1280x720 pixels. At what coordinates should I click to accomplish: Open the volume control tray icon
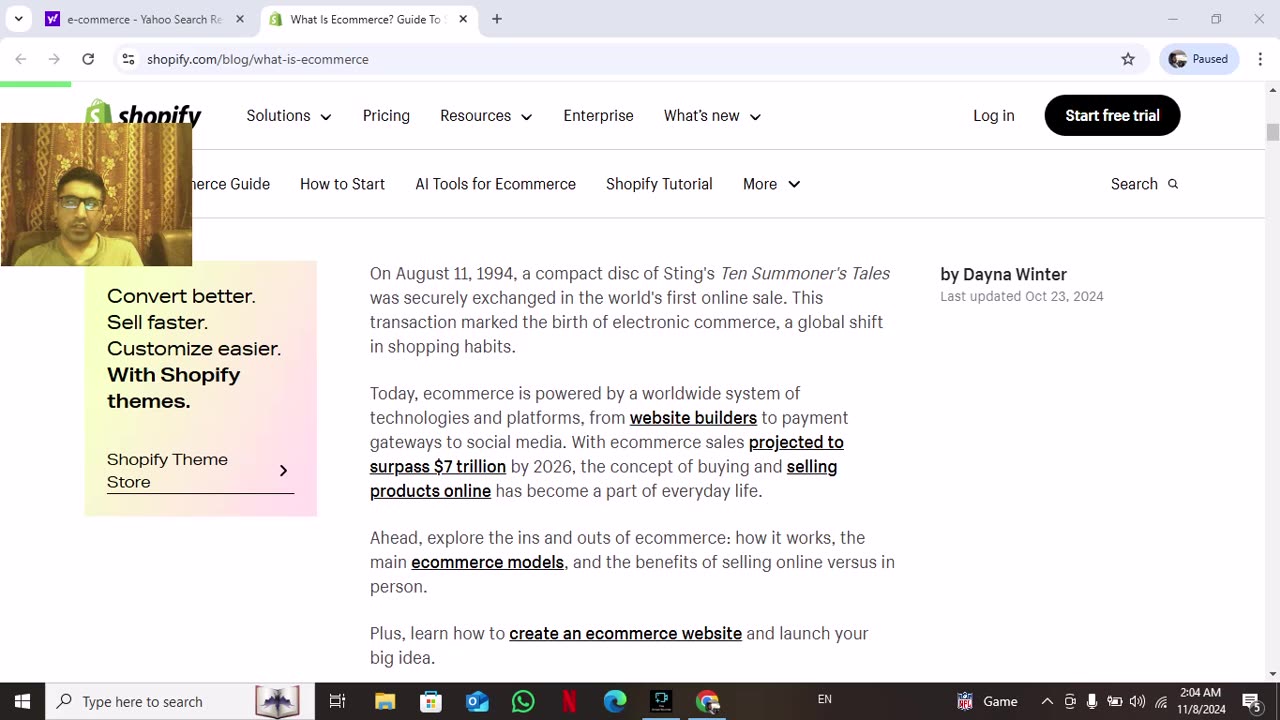tap(1137, 701)
